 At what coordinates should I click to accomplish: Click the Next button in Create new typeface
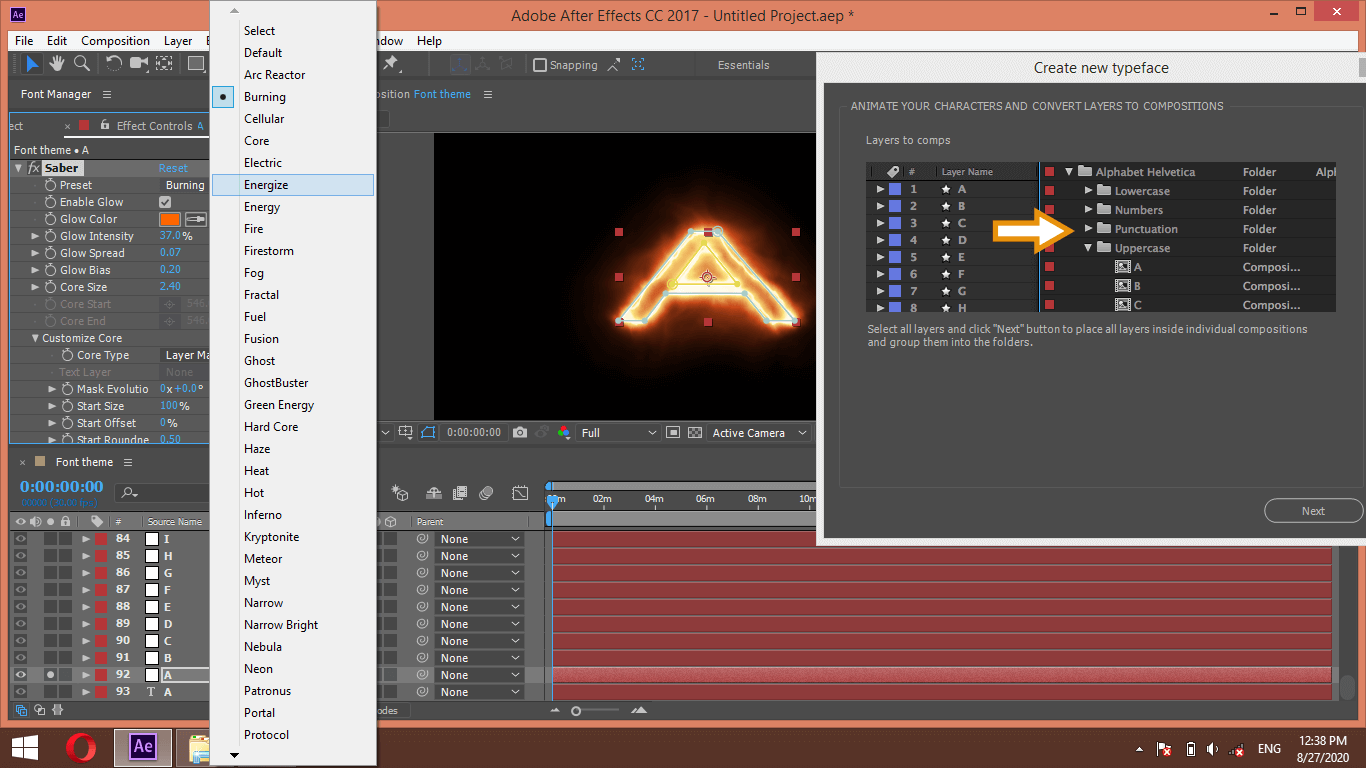(1313, 510)
